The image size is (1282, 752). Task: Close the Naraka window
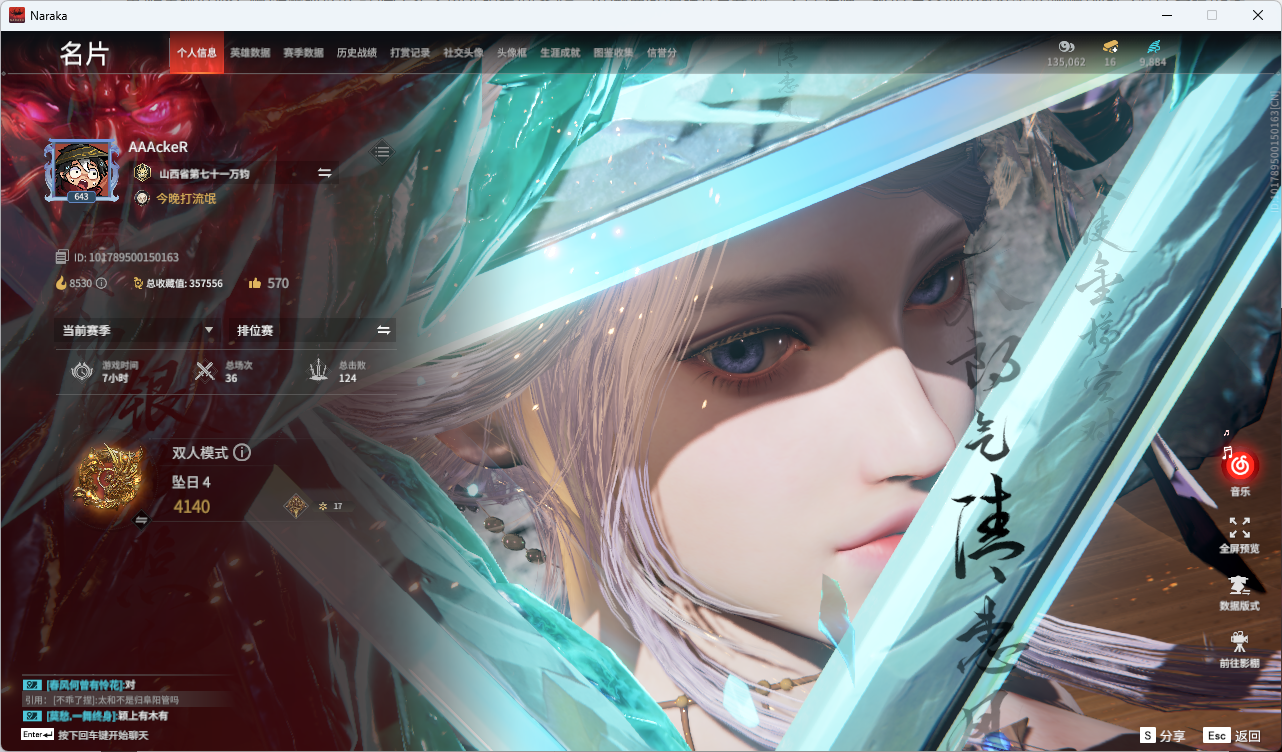(1258, 15)
